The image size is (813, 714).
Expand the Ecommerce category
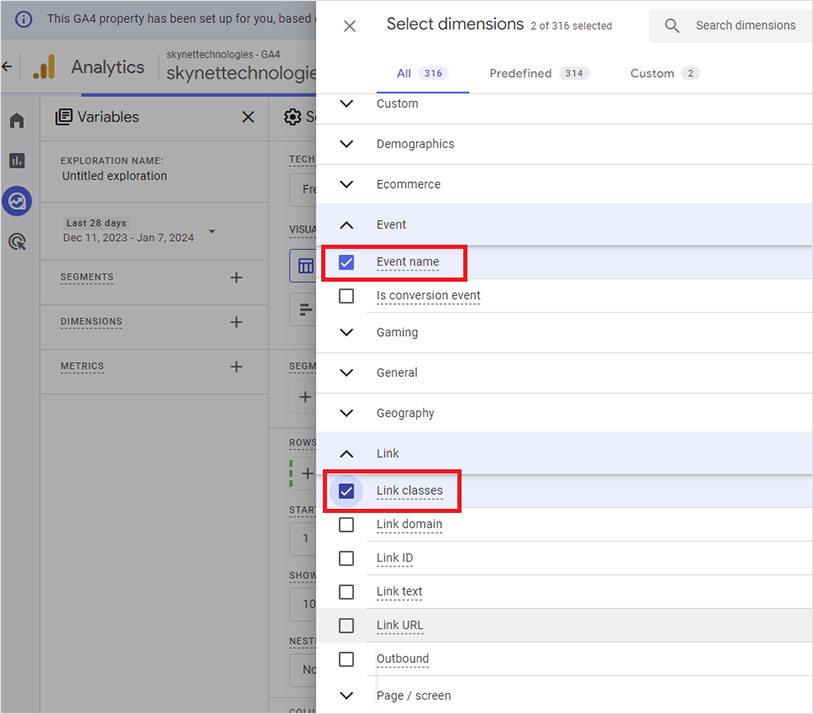click(347, 184)
